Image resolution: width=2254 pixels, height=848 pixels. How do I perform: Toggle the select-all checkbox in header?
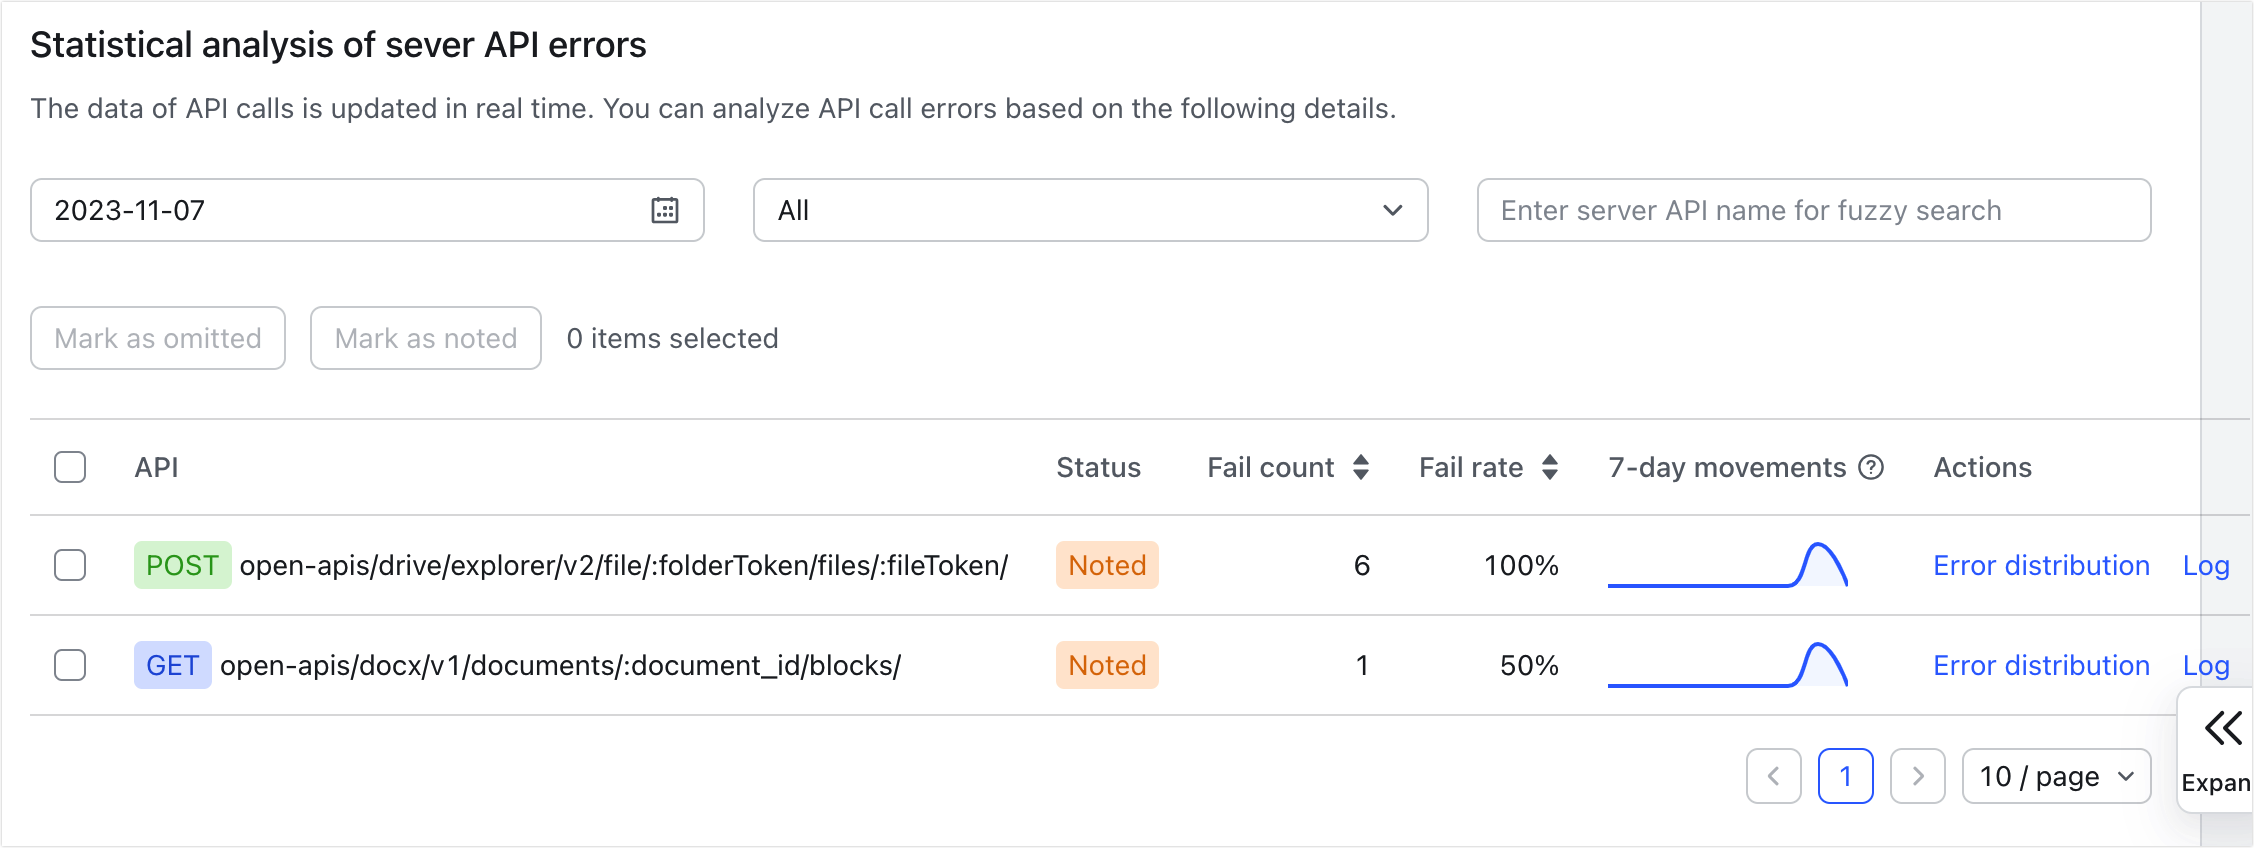coord(70,467)
